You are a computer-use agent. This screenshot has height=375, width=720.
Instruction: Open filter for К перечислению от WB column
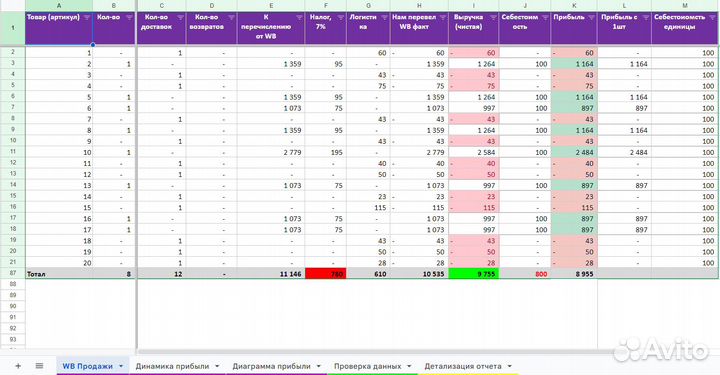click(x=299, y=17)
